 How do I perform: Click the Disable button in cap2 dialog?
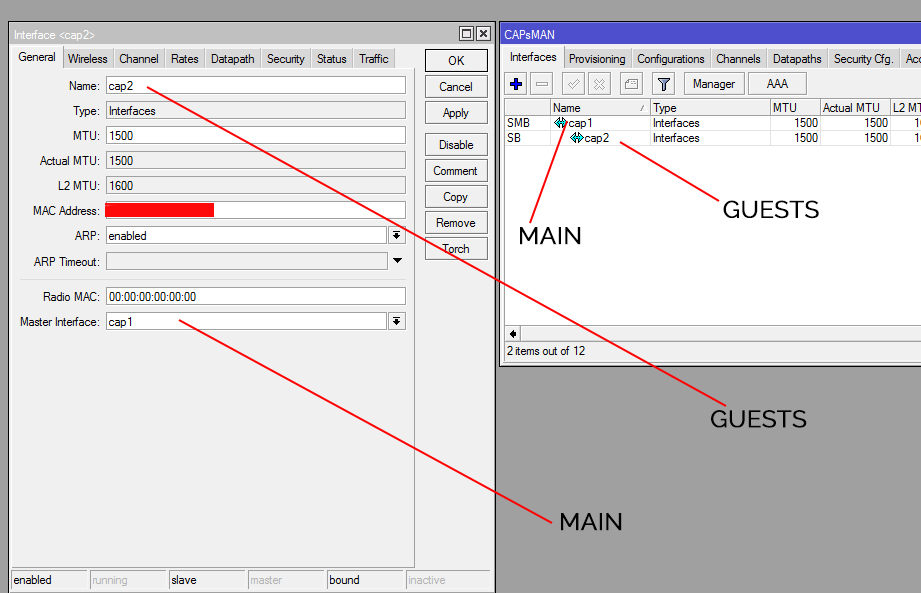(x=456, y=144)
